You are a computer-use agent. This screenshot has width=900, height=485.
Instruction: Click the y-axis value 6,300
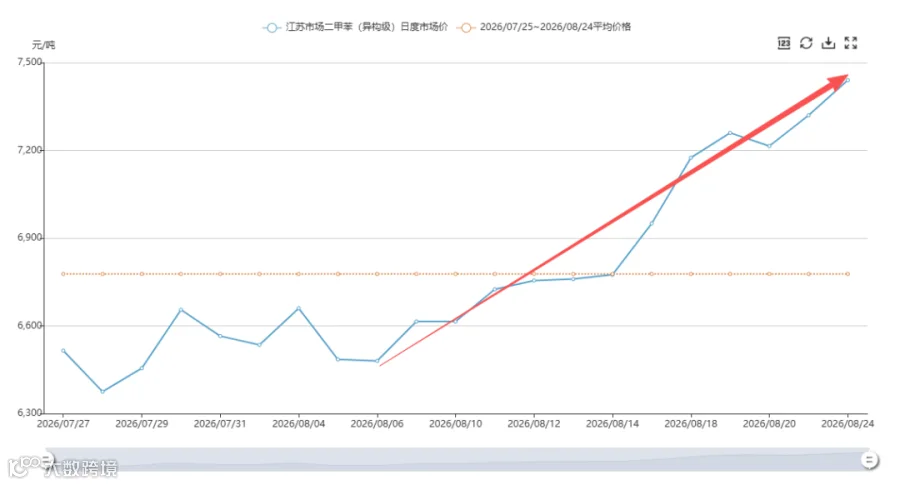(x=30, y=413)
